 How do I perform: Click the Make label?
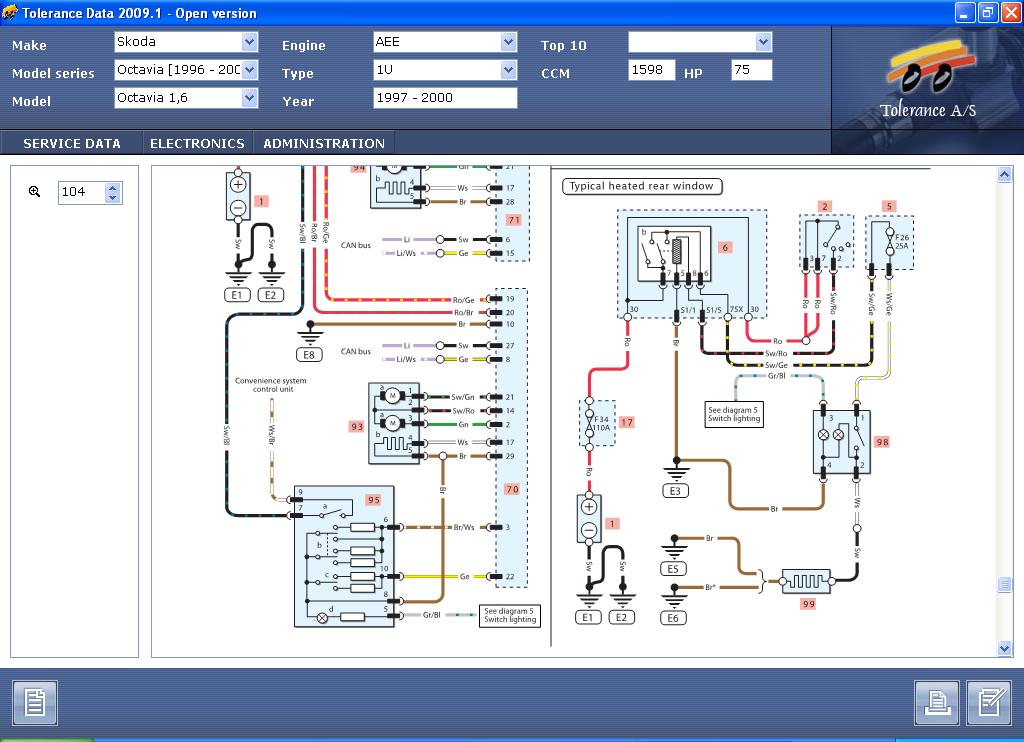click(29, 45)
